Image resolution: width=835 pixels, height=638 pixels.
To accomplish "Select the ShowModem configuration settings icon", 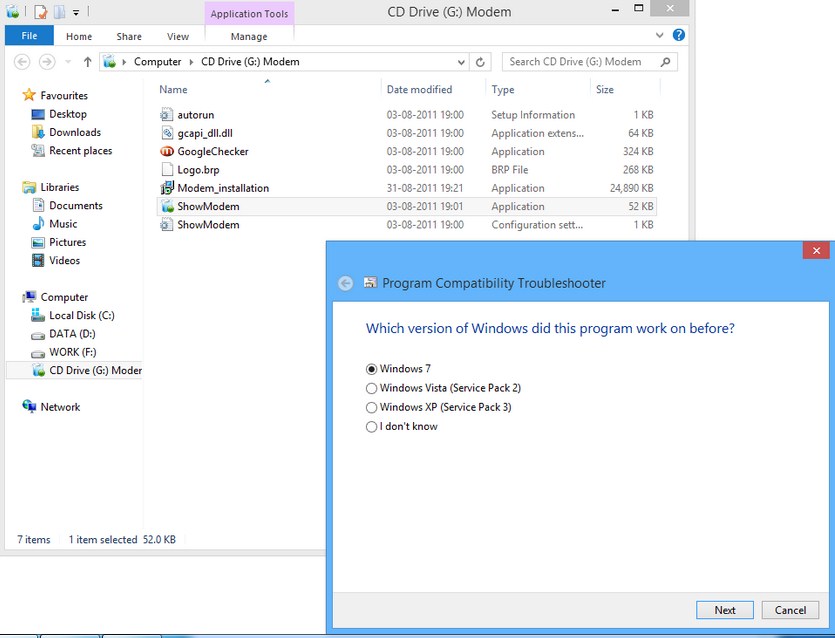I will pos(167,224).
